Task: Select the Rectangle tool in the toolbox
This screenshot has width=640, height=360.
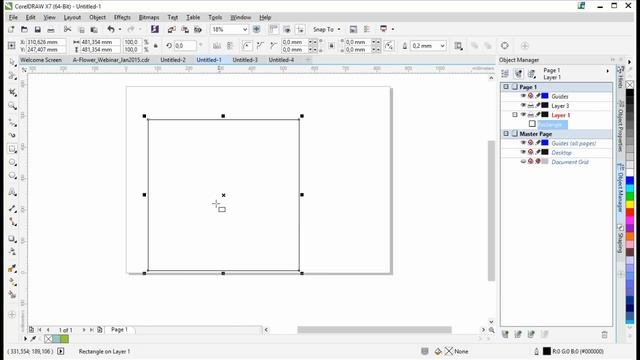Action: click(x=12, y=149)
